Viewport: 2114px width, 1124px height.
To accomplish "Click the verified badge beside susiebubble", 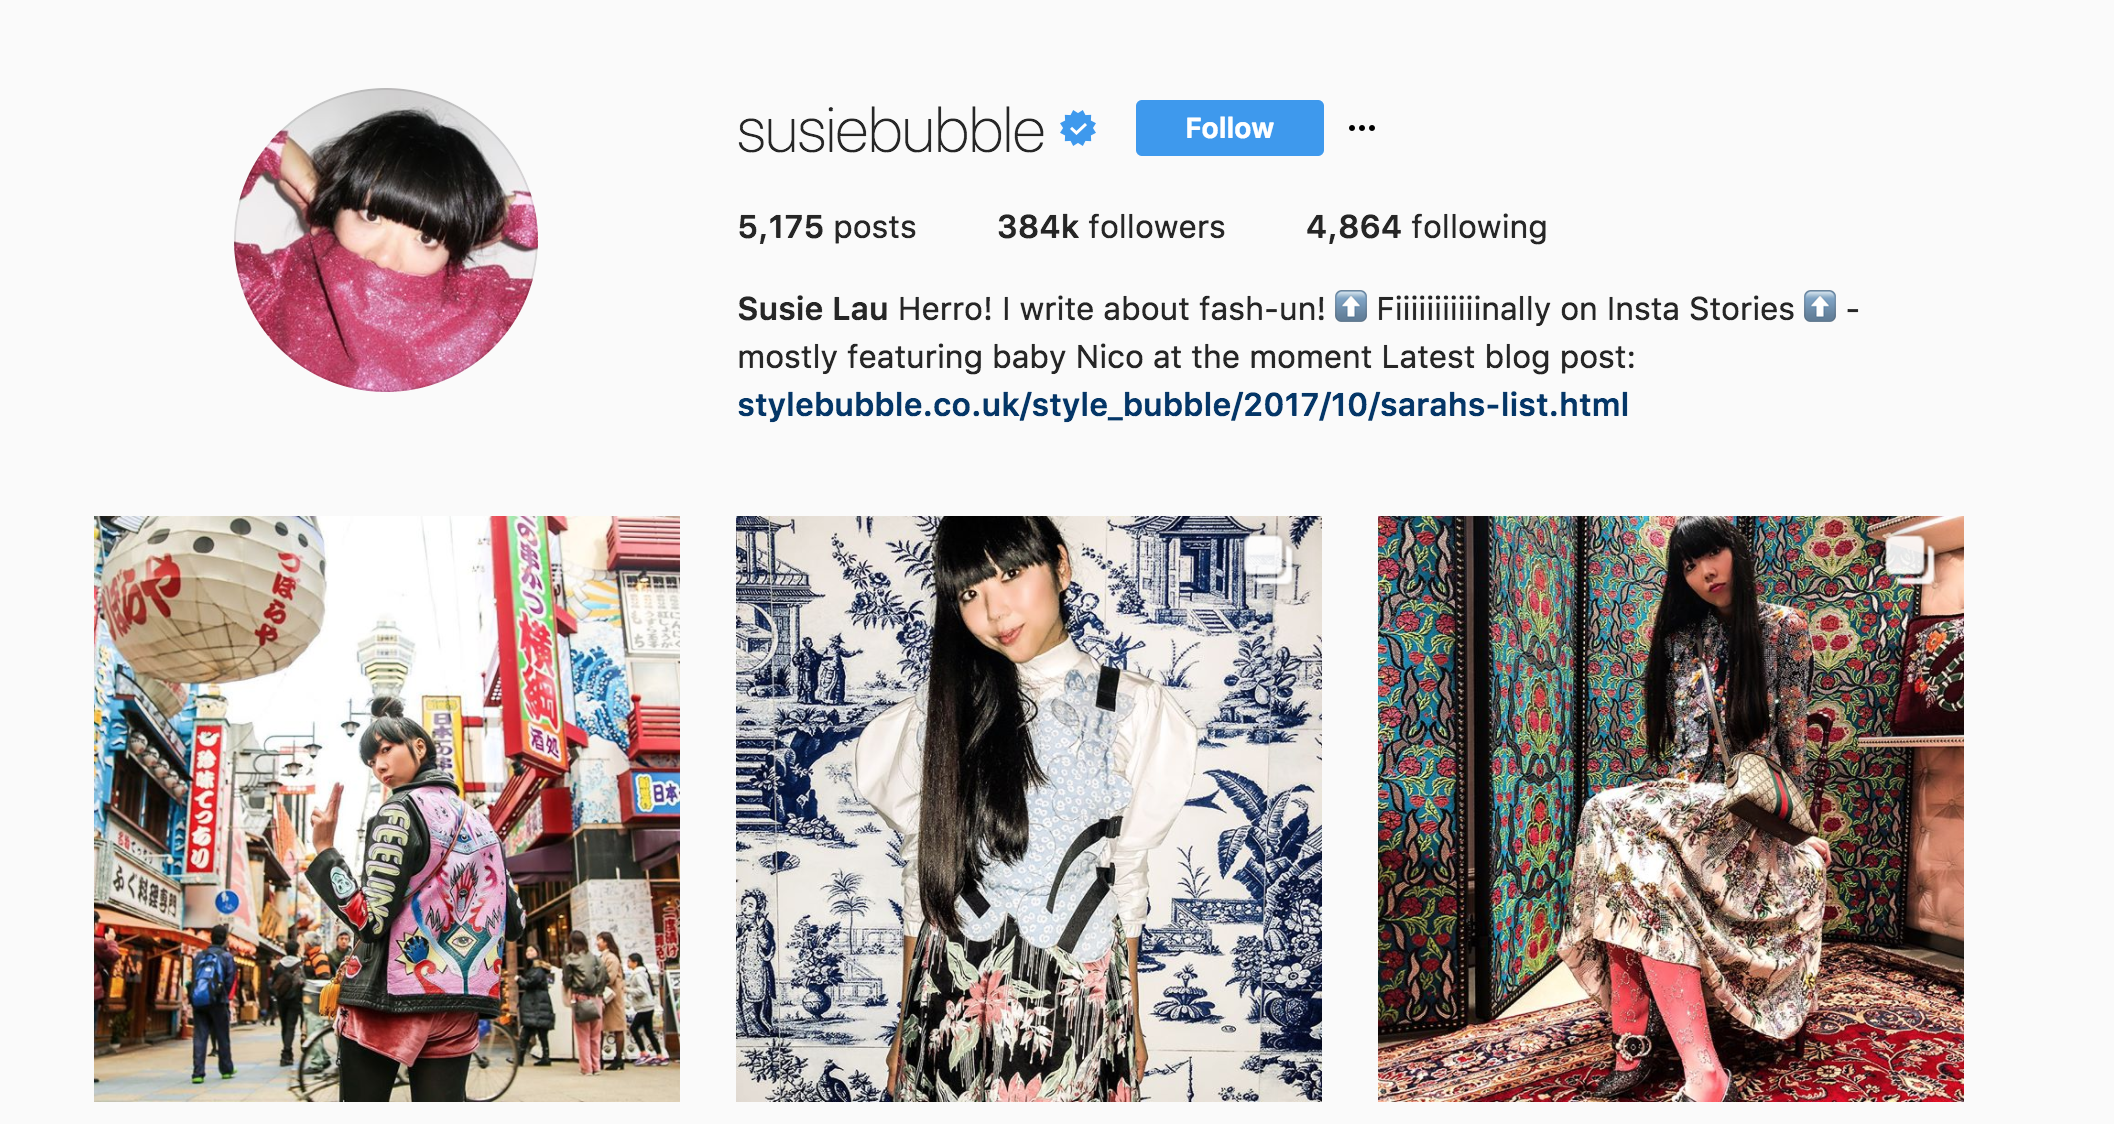I will (1078, 129).
